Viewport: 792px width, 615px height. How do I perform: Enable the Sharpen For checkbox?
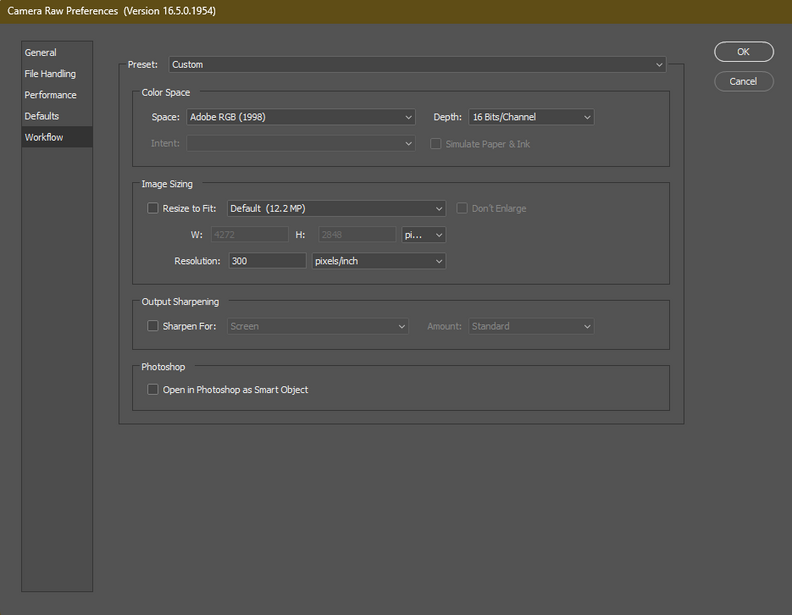153,326
